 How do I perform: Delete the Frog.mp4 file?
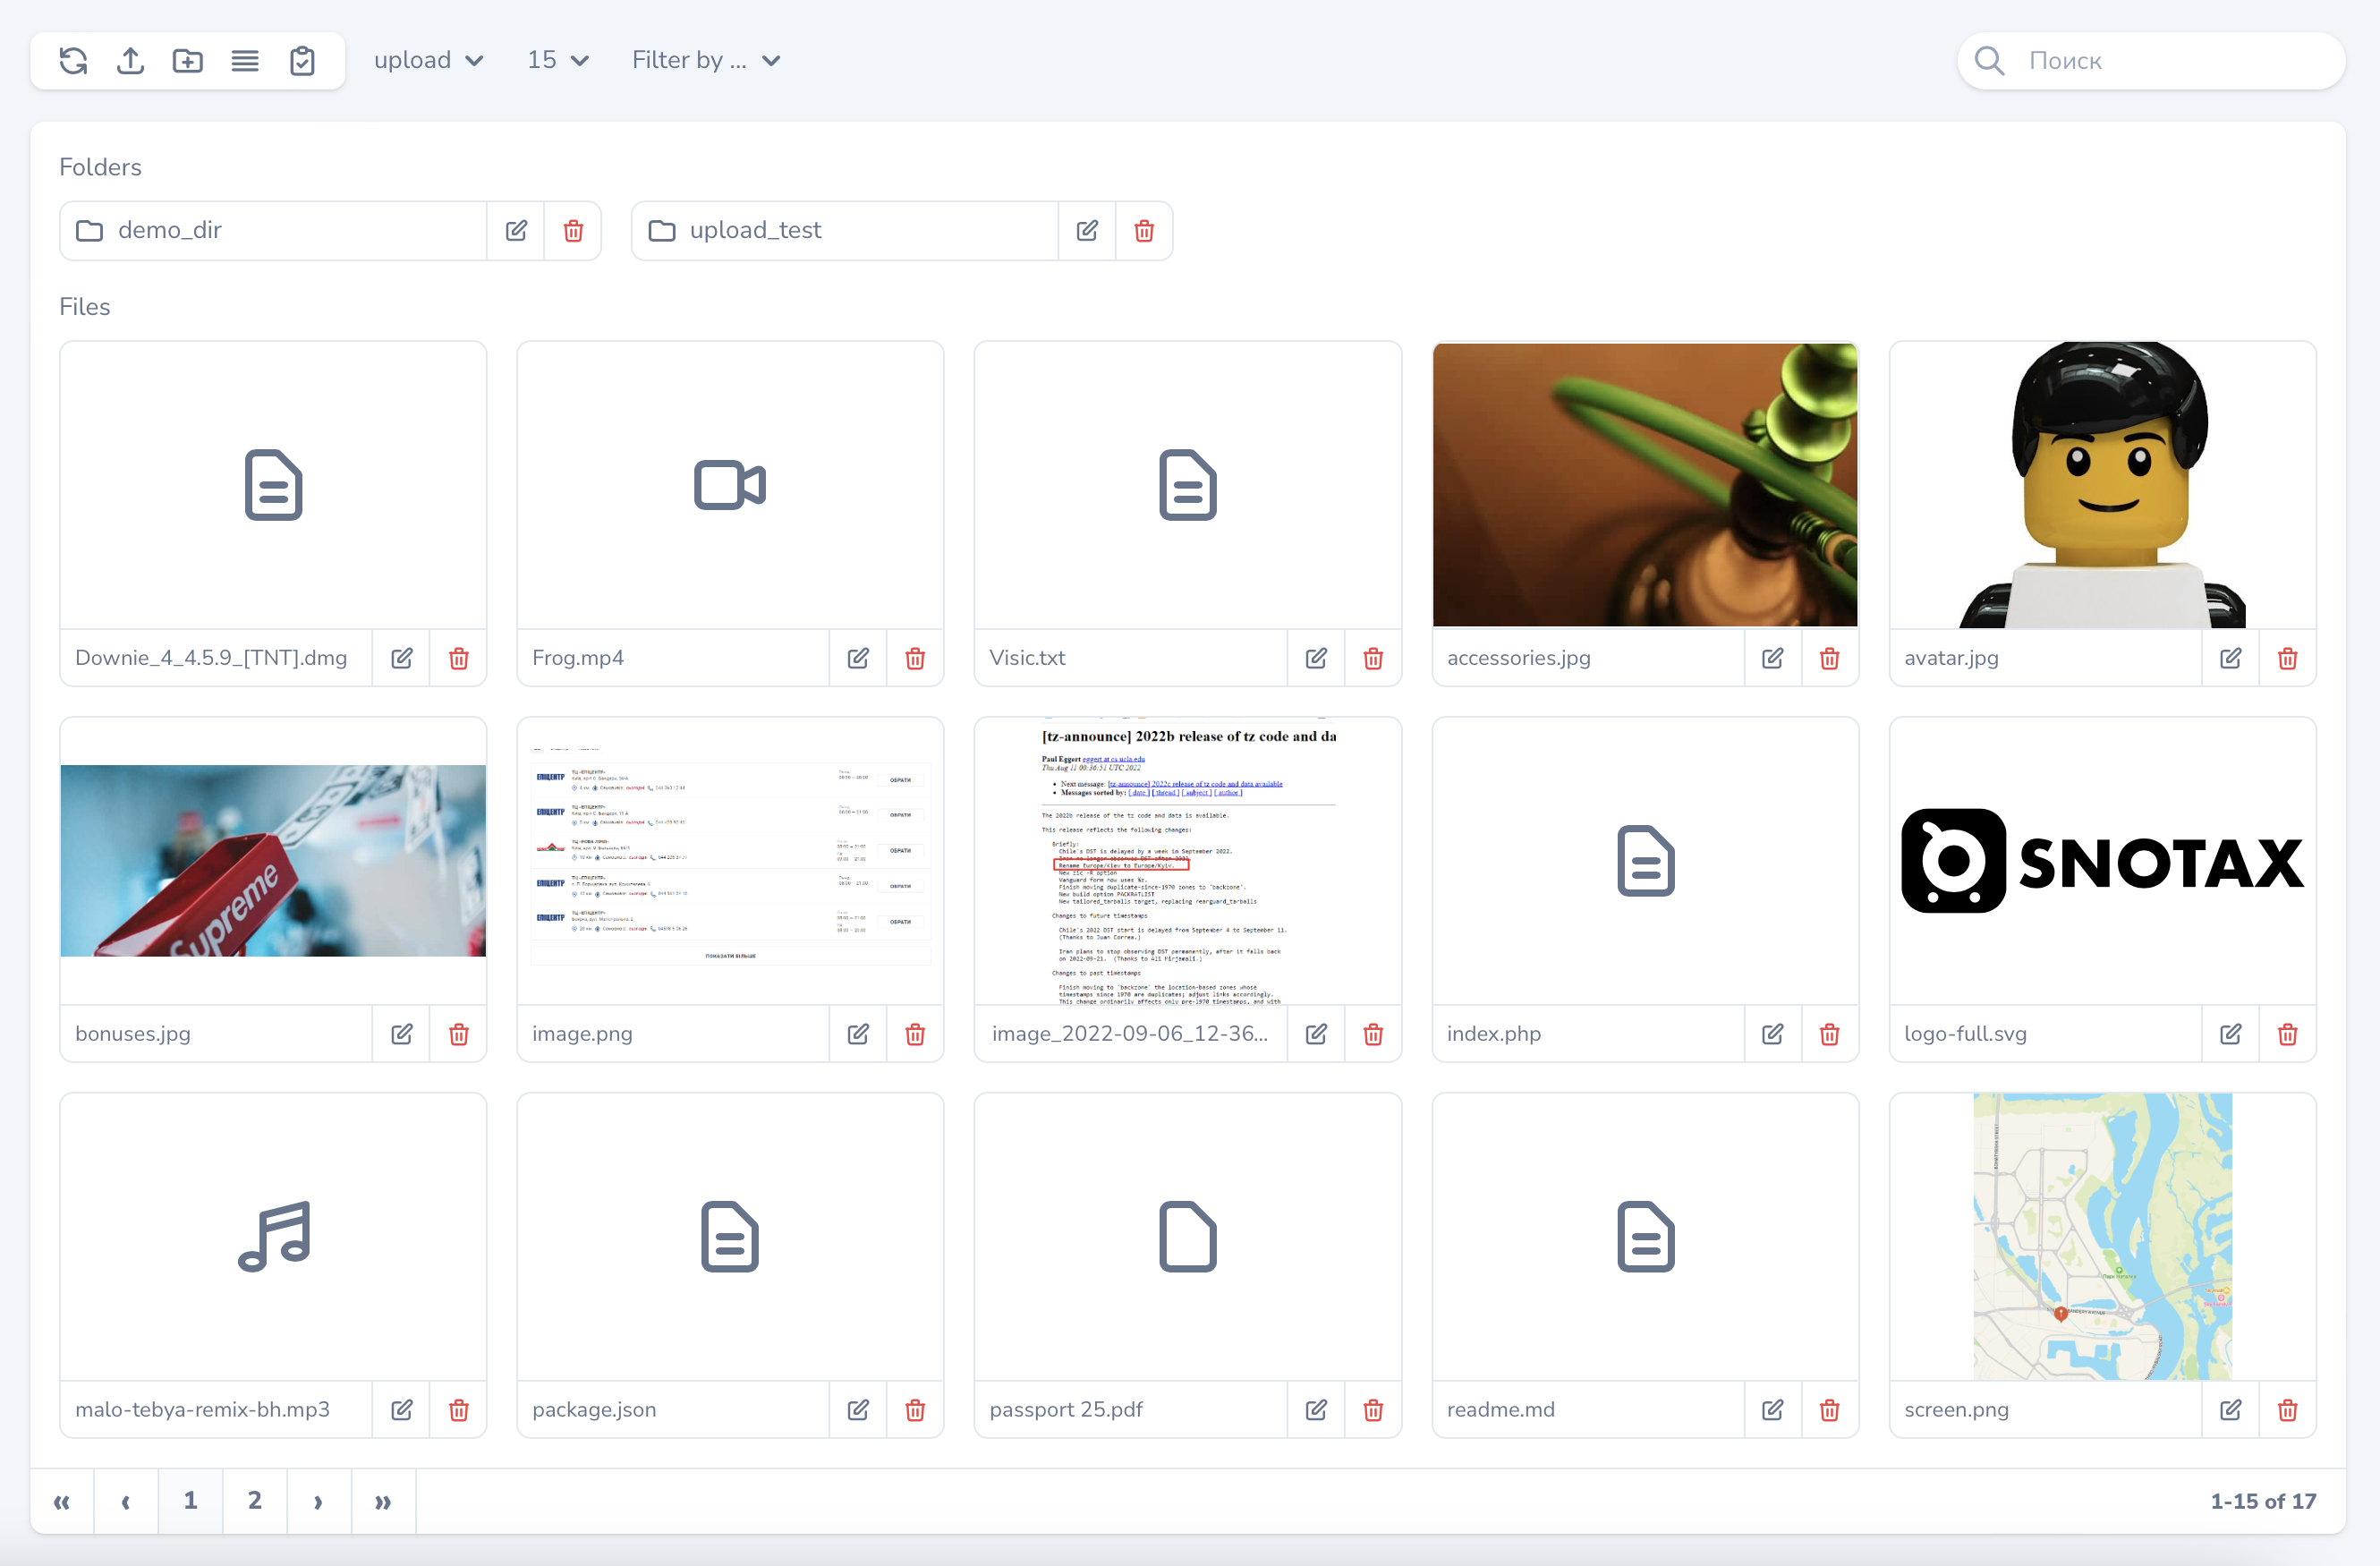point(915,658)
